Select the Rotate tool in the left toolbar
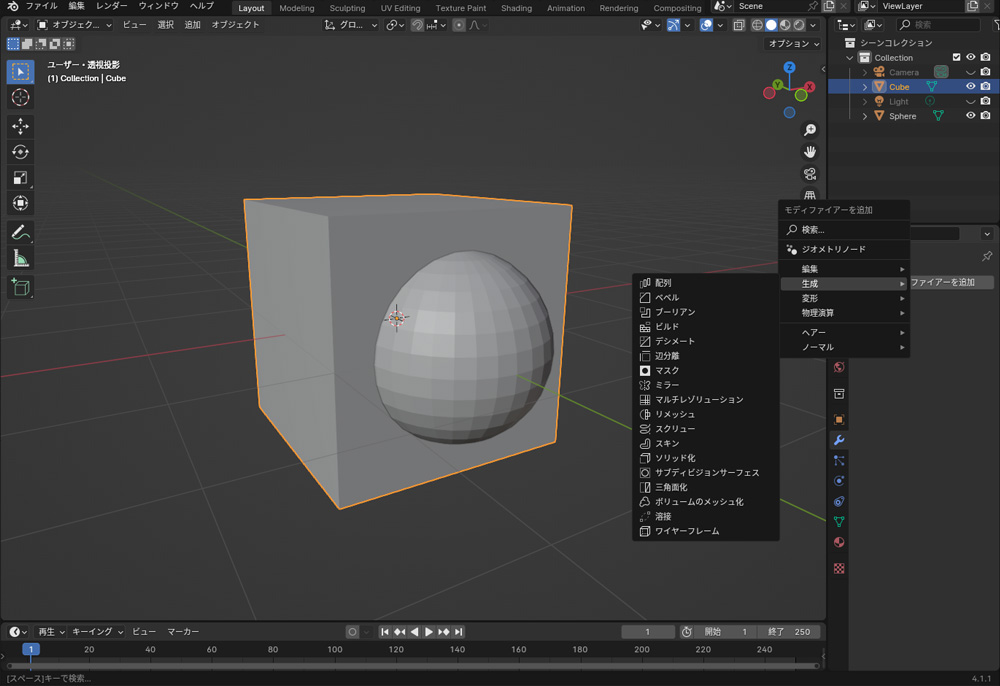 (x=20, y=152)
